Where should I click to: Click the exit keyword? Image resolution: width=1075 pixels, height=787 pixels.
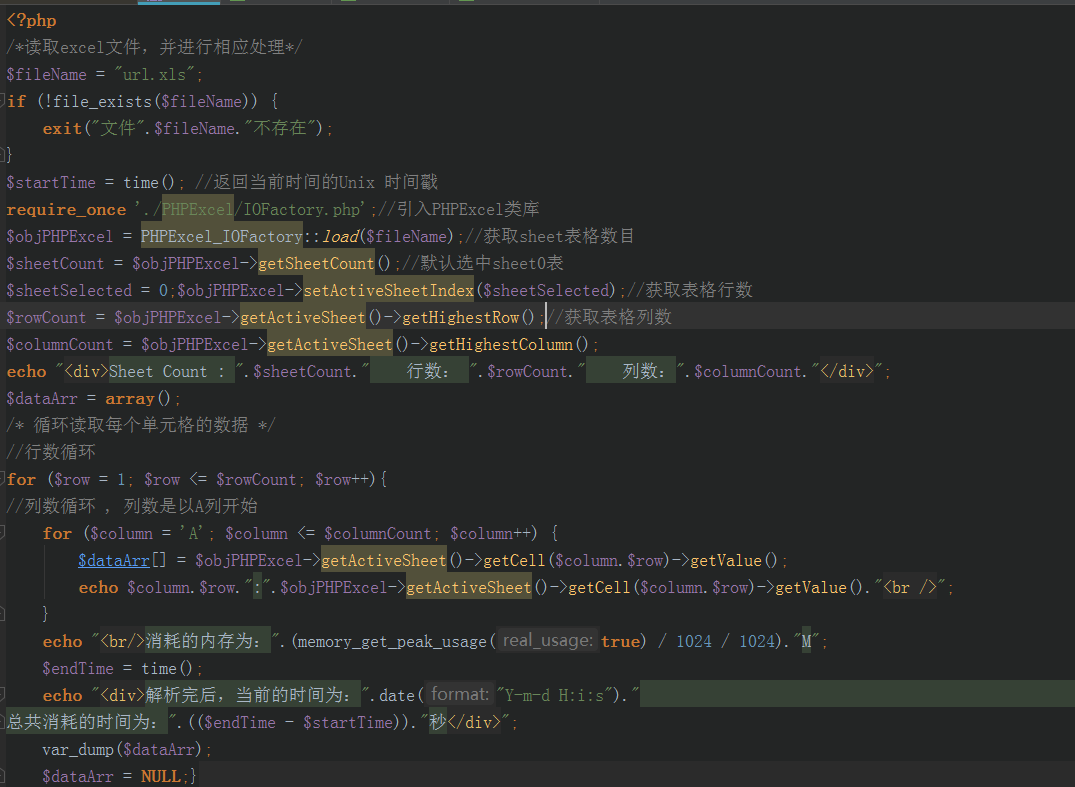point(62,129)
